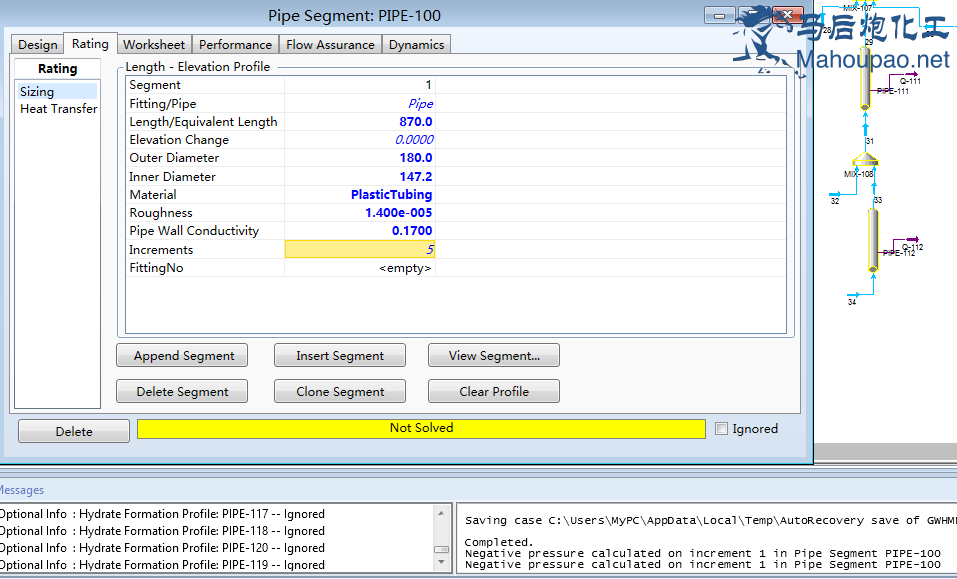Select Heat Transfer in the Rating list

59,109
